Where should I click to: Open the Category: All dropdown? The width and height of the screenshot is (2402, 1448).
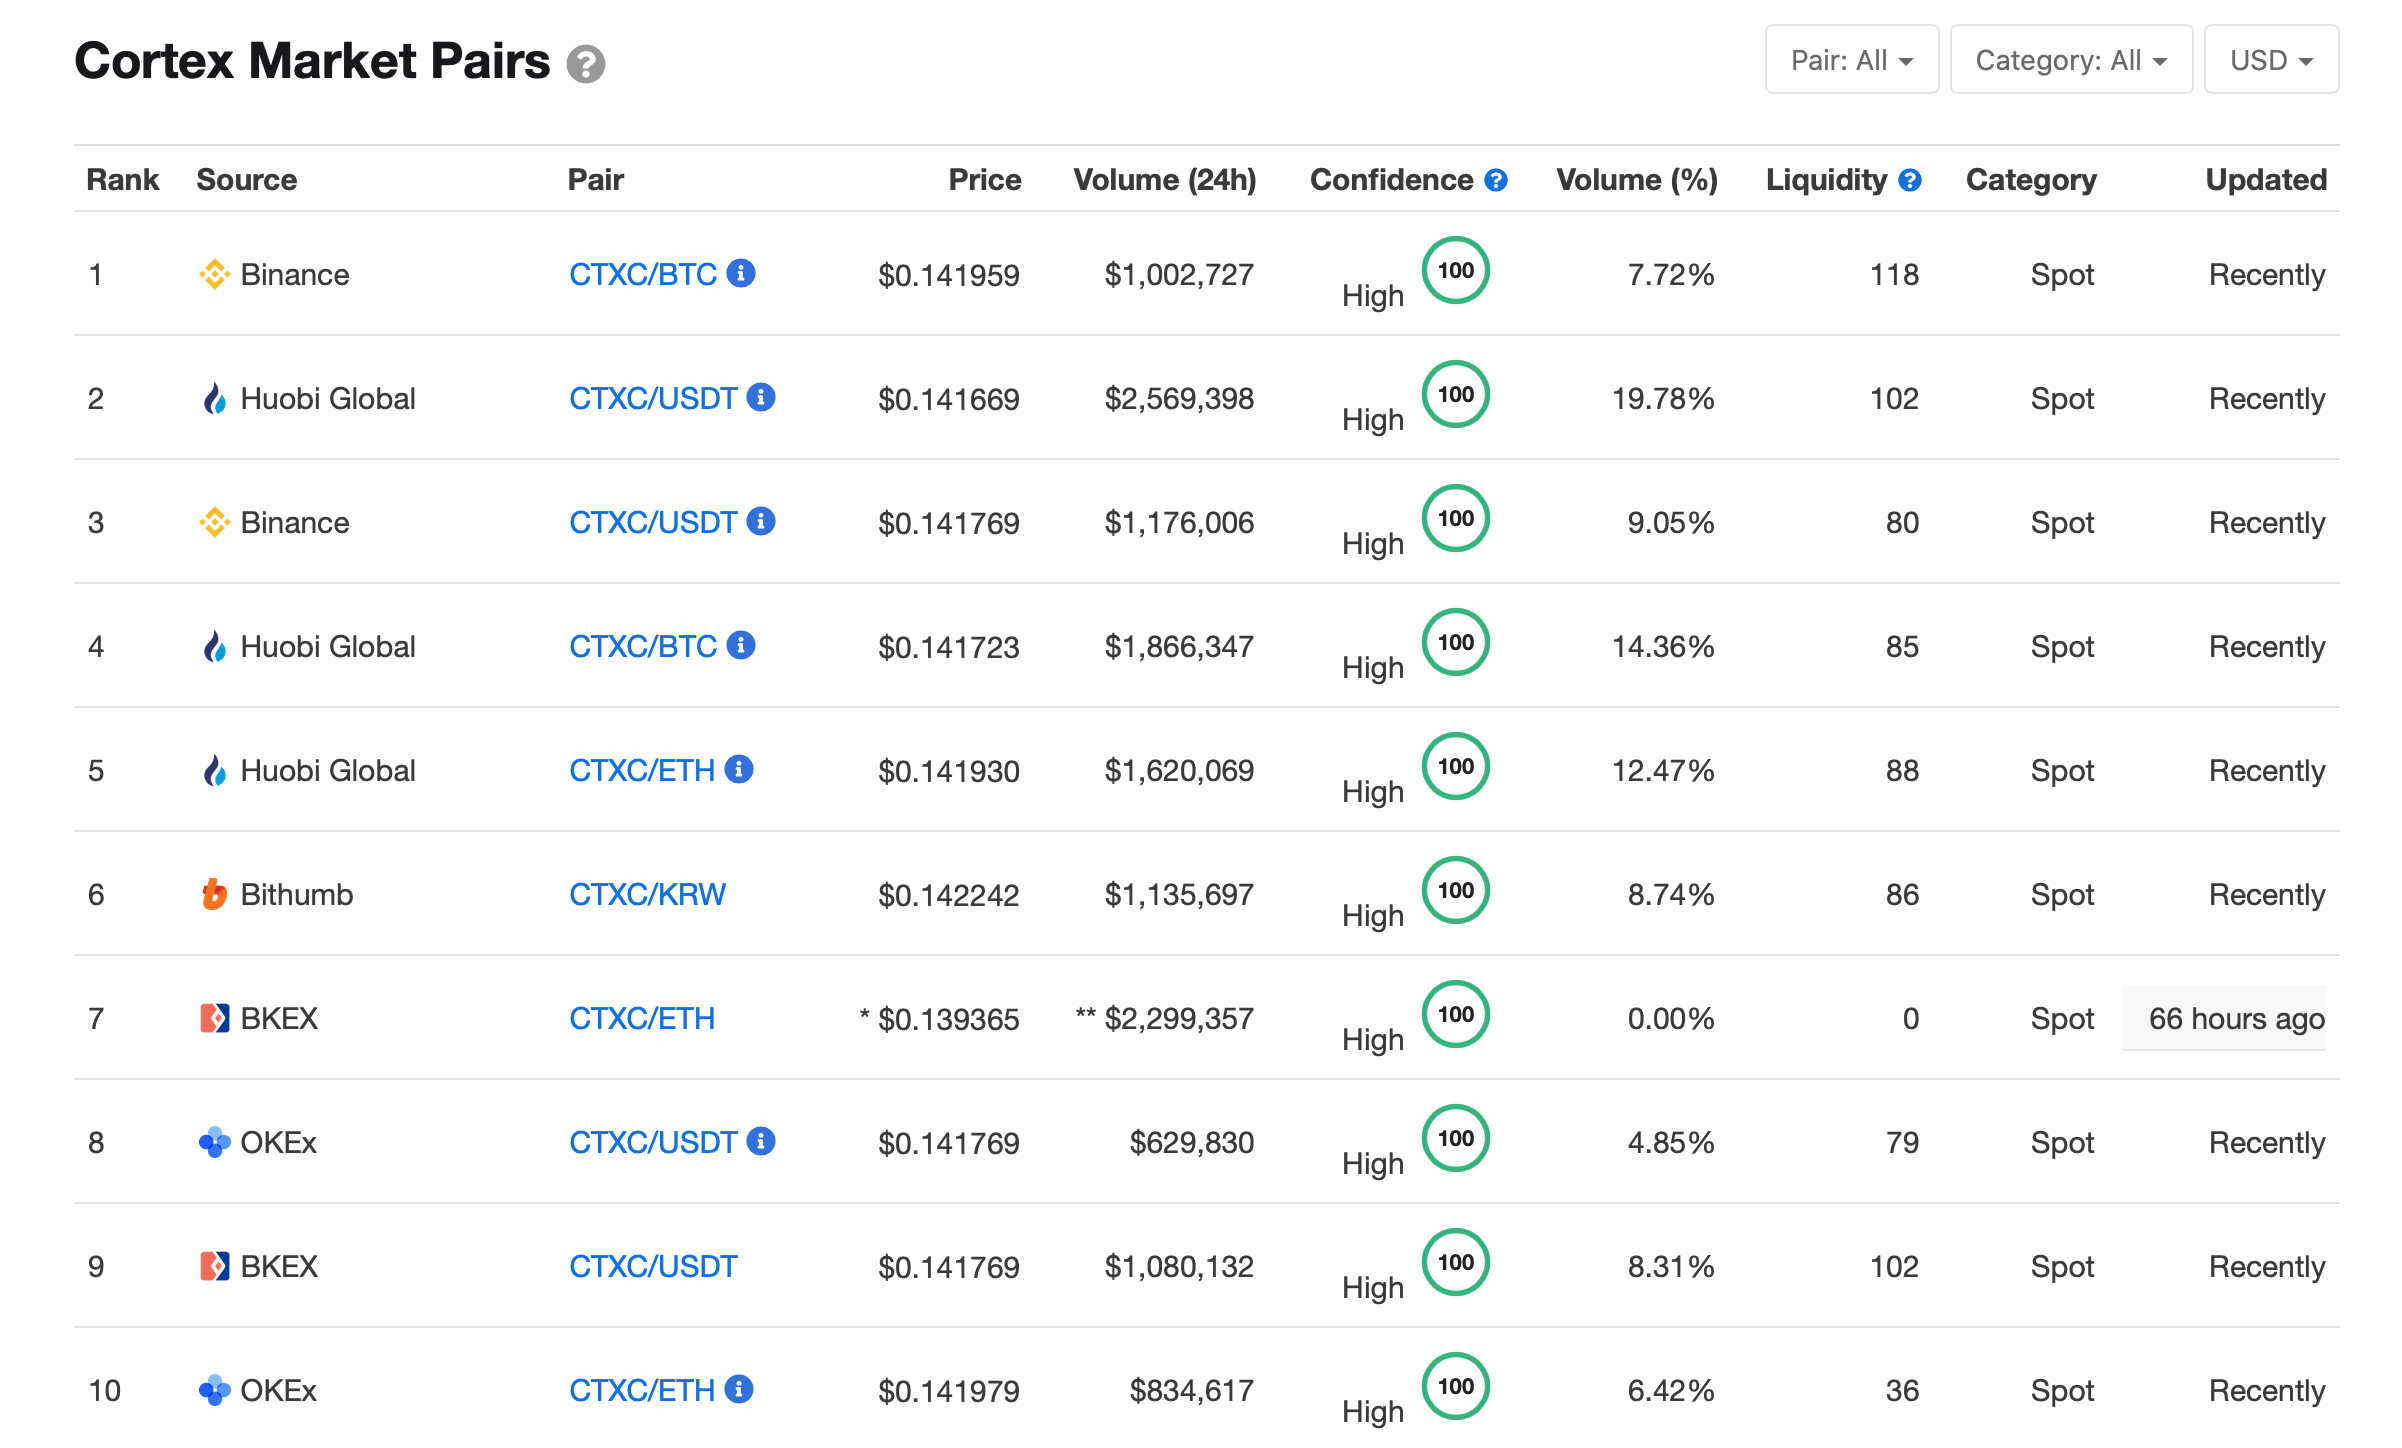[x=2070, y=59]
